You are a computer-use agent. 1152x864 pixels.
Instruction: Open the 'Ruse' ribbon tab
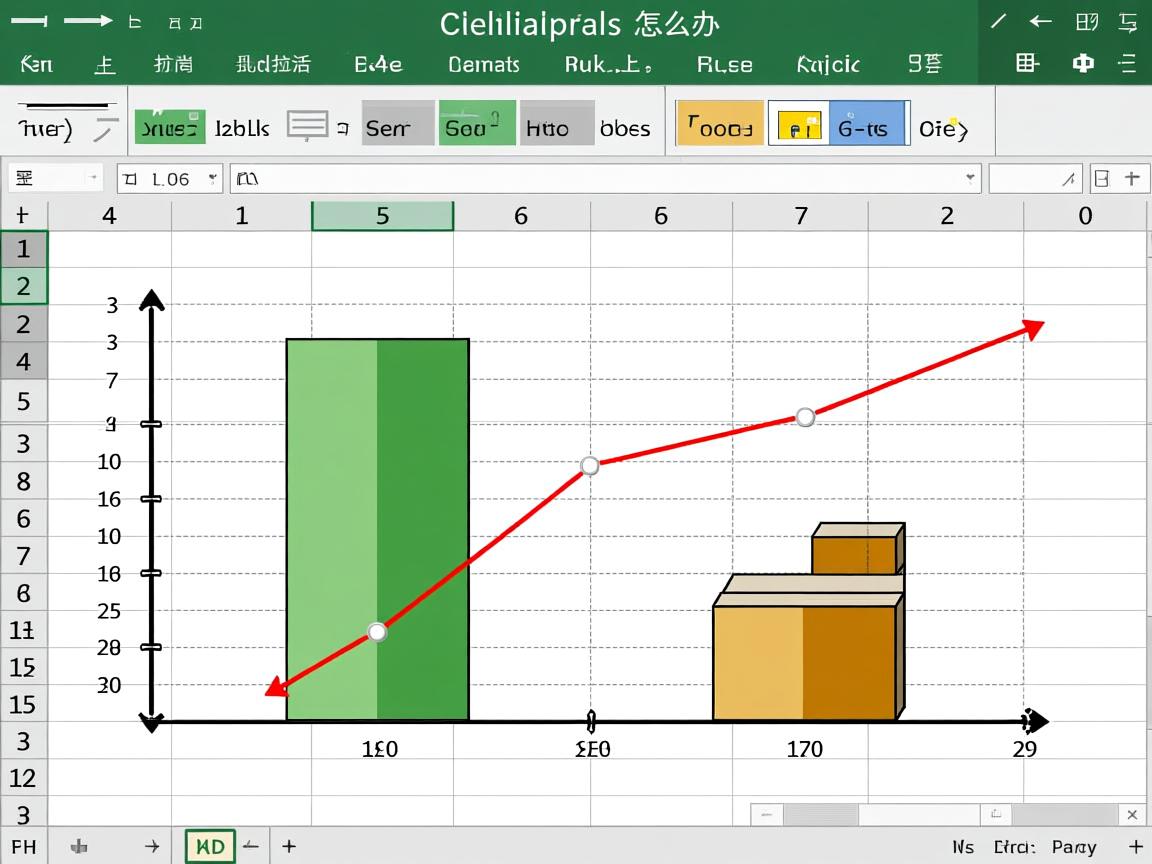tap(724, 65)
